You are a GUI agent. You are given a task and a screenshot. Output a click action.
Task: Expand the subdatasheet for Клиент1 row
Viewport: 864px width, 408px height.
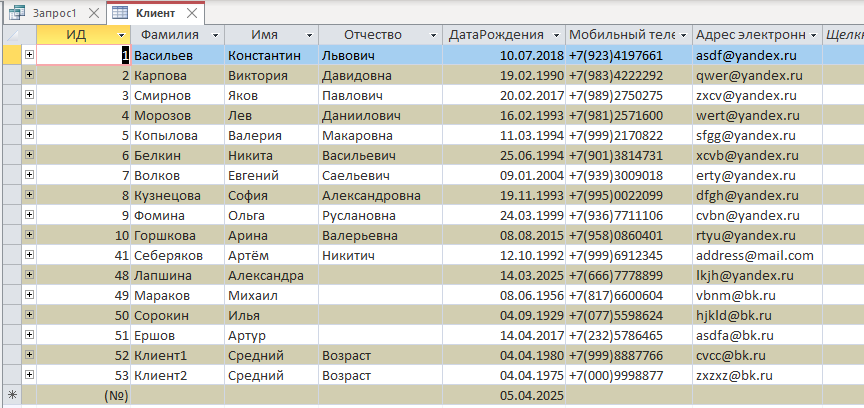click(x=29, y=355)
